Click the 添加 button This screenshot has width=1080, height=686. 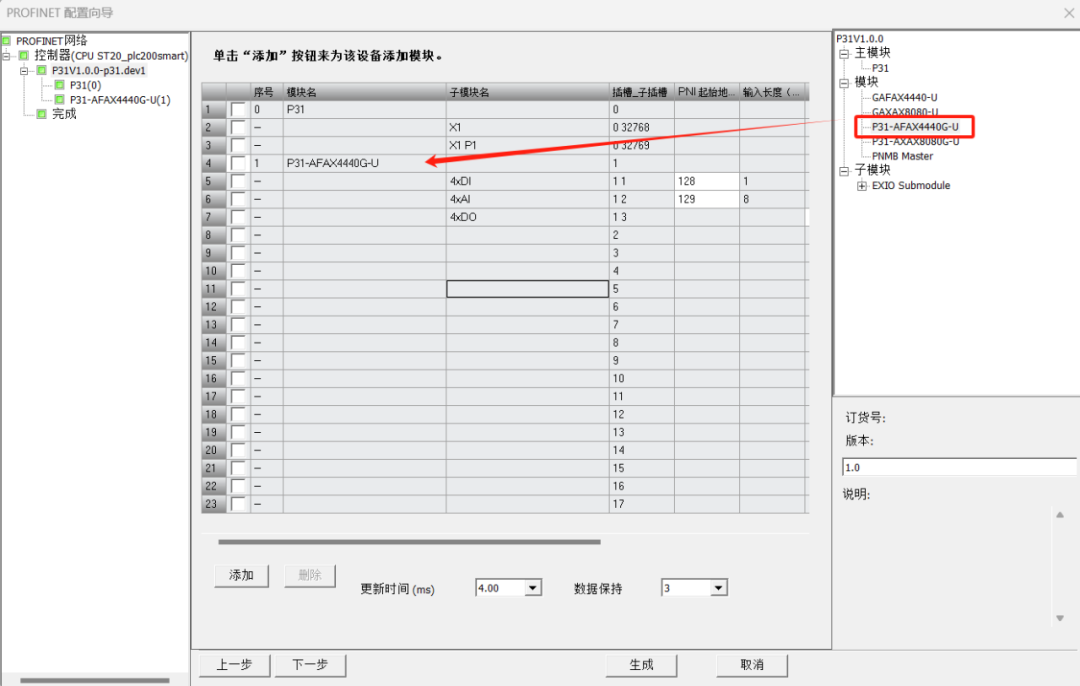pyautogui.click(x=241, y=575)
